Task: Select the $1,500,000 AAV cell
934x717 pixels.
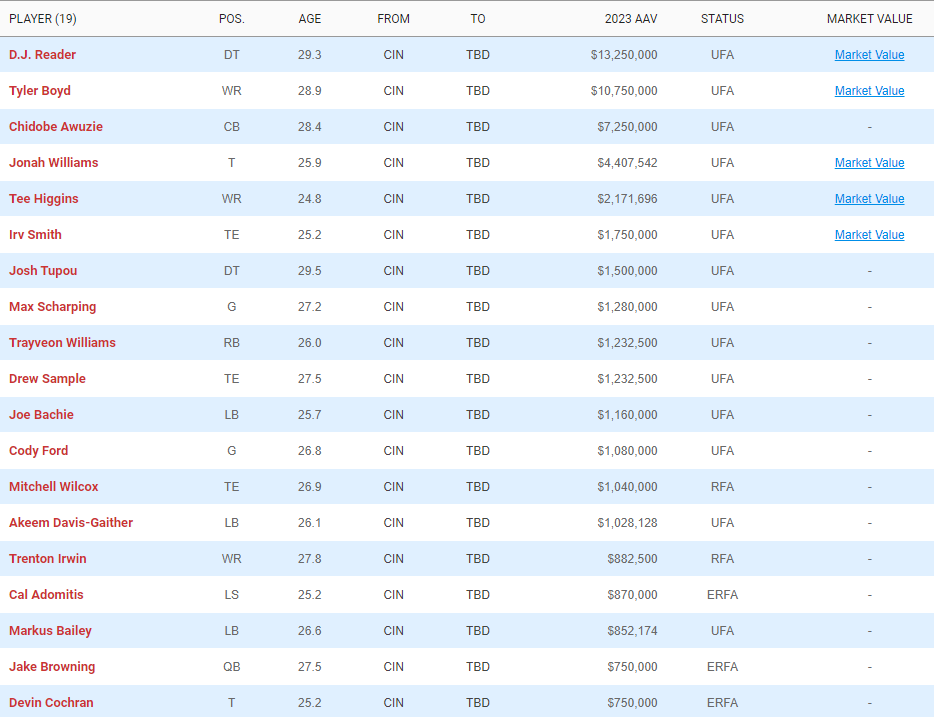Action: tap(627, 271)
